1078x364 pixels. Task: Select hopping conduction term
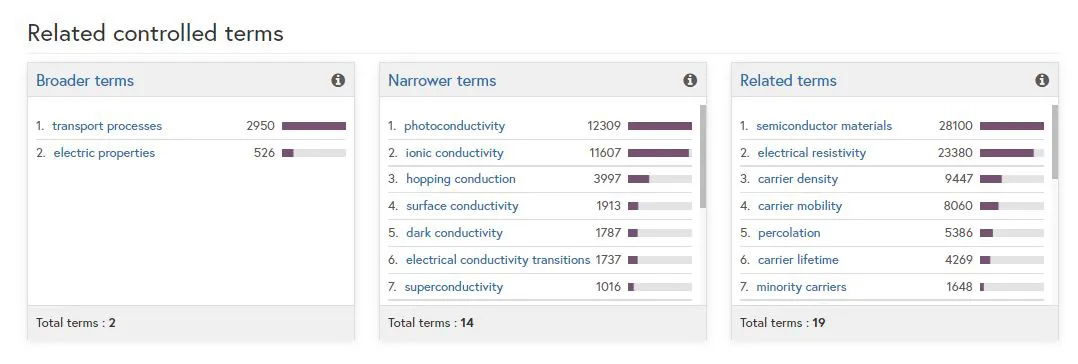(461, 179)
